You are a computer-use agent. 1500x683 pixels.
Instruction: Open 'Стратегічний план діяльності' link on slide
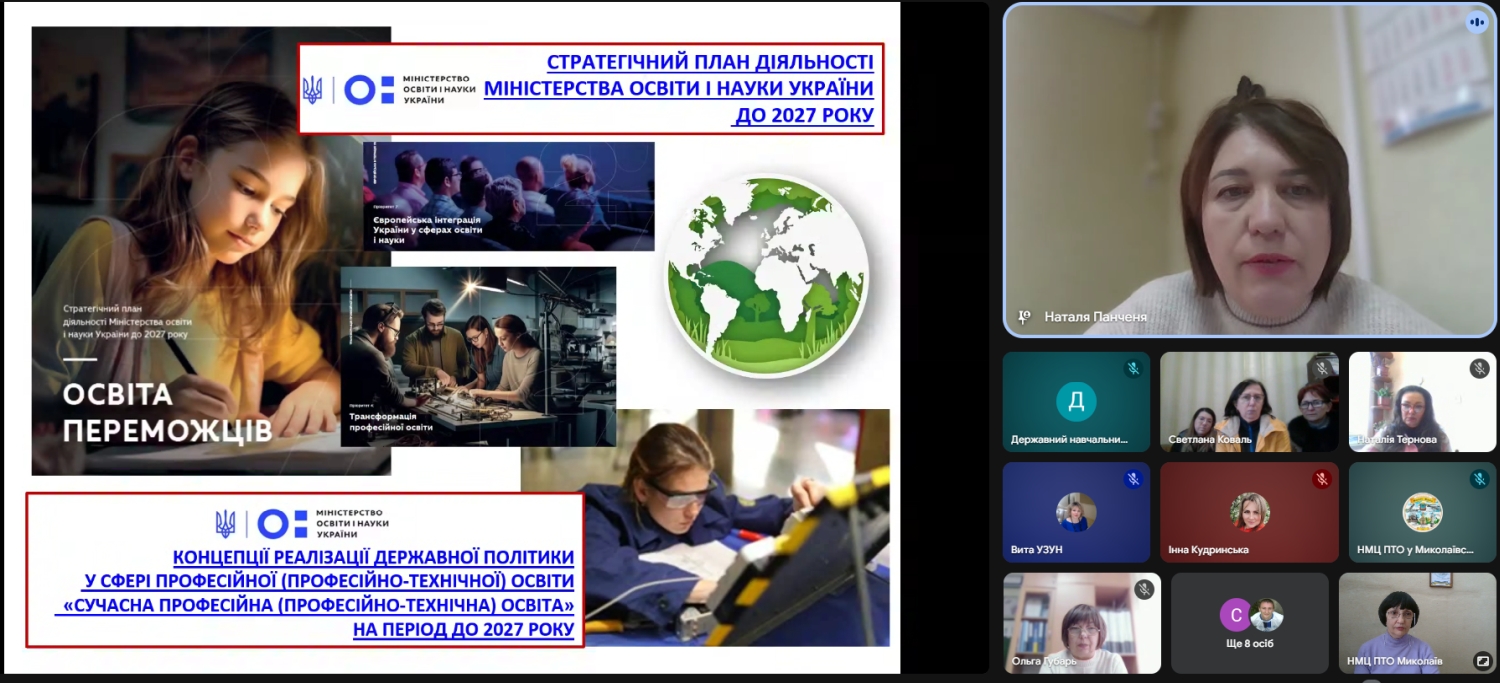pyautogui.click(x=679, y=89)
